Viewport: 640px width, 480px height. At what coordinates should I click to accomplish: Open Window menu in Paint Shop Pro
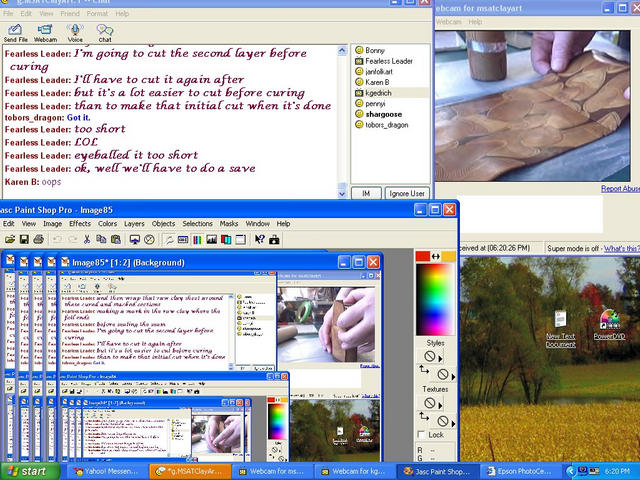258,224
